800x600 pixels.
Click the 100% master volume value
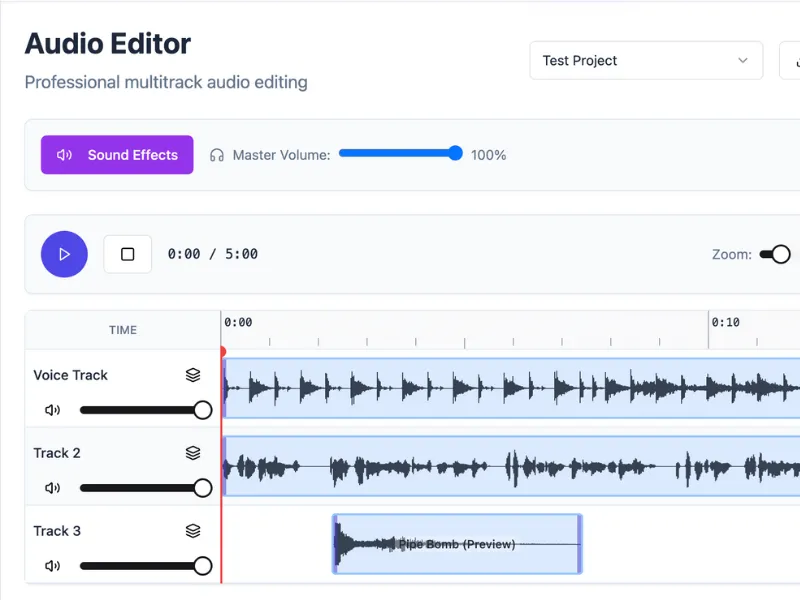(x=488, y=155)
